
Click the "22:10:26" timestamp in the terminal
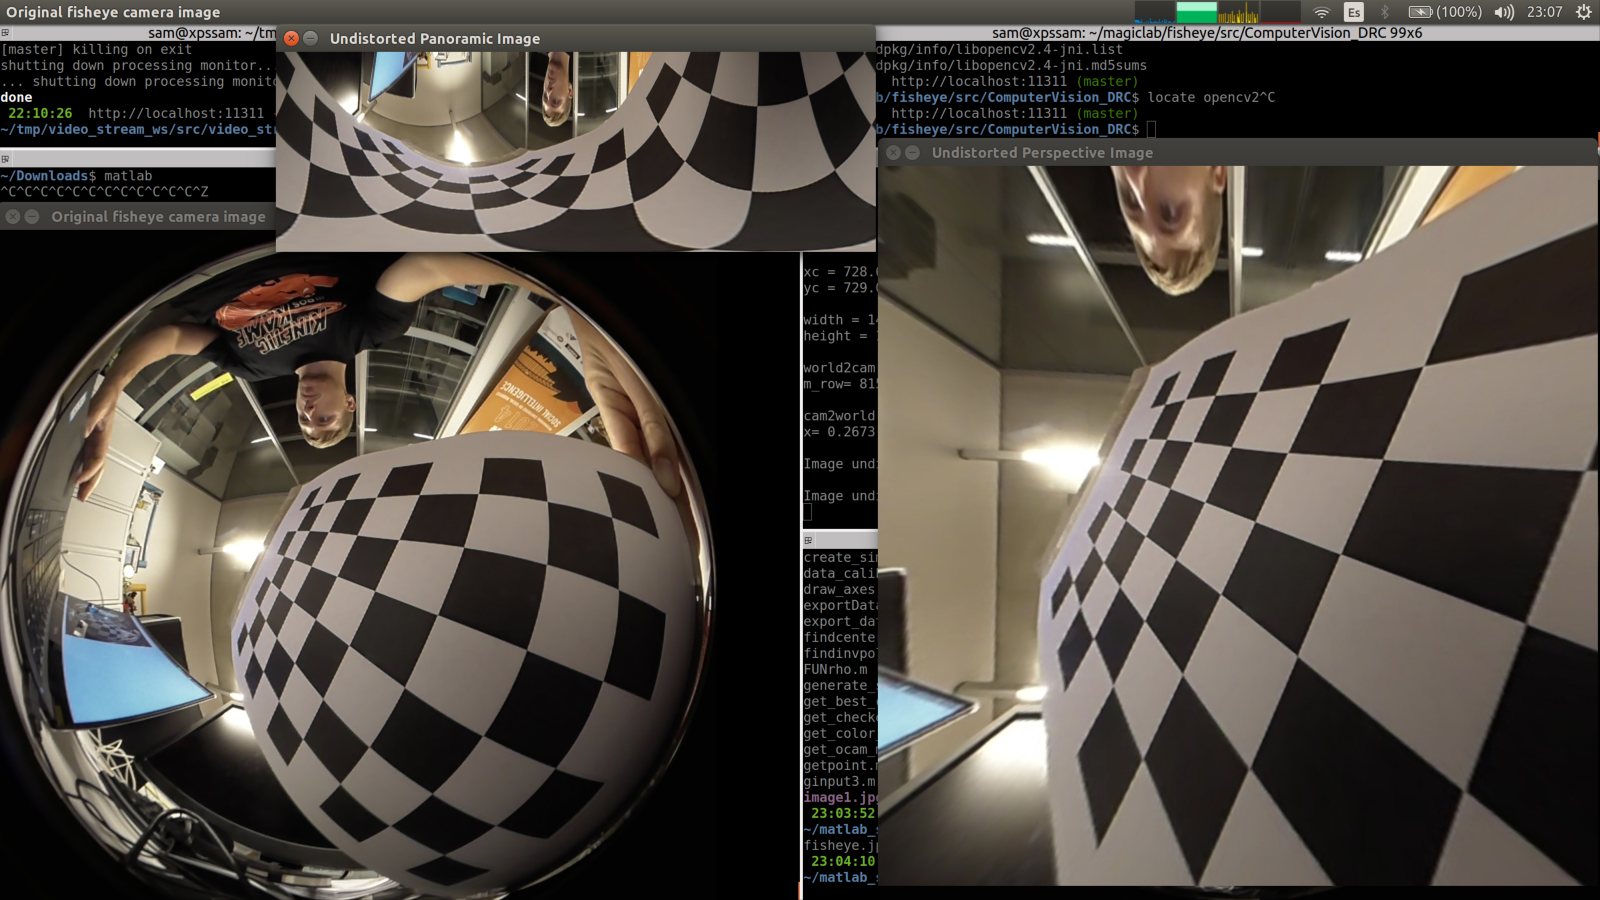click(40, 113)
